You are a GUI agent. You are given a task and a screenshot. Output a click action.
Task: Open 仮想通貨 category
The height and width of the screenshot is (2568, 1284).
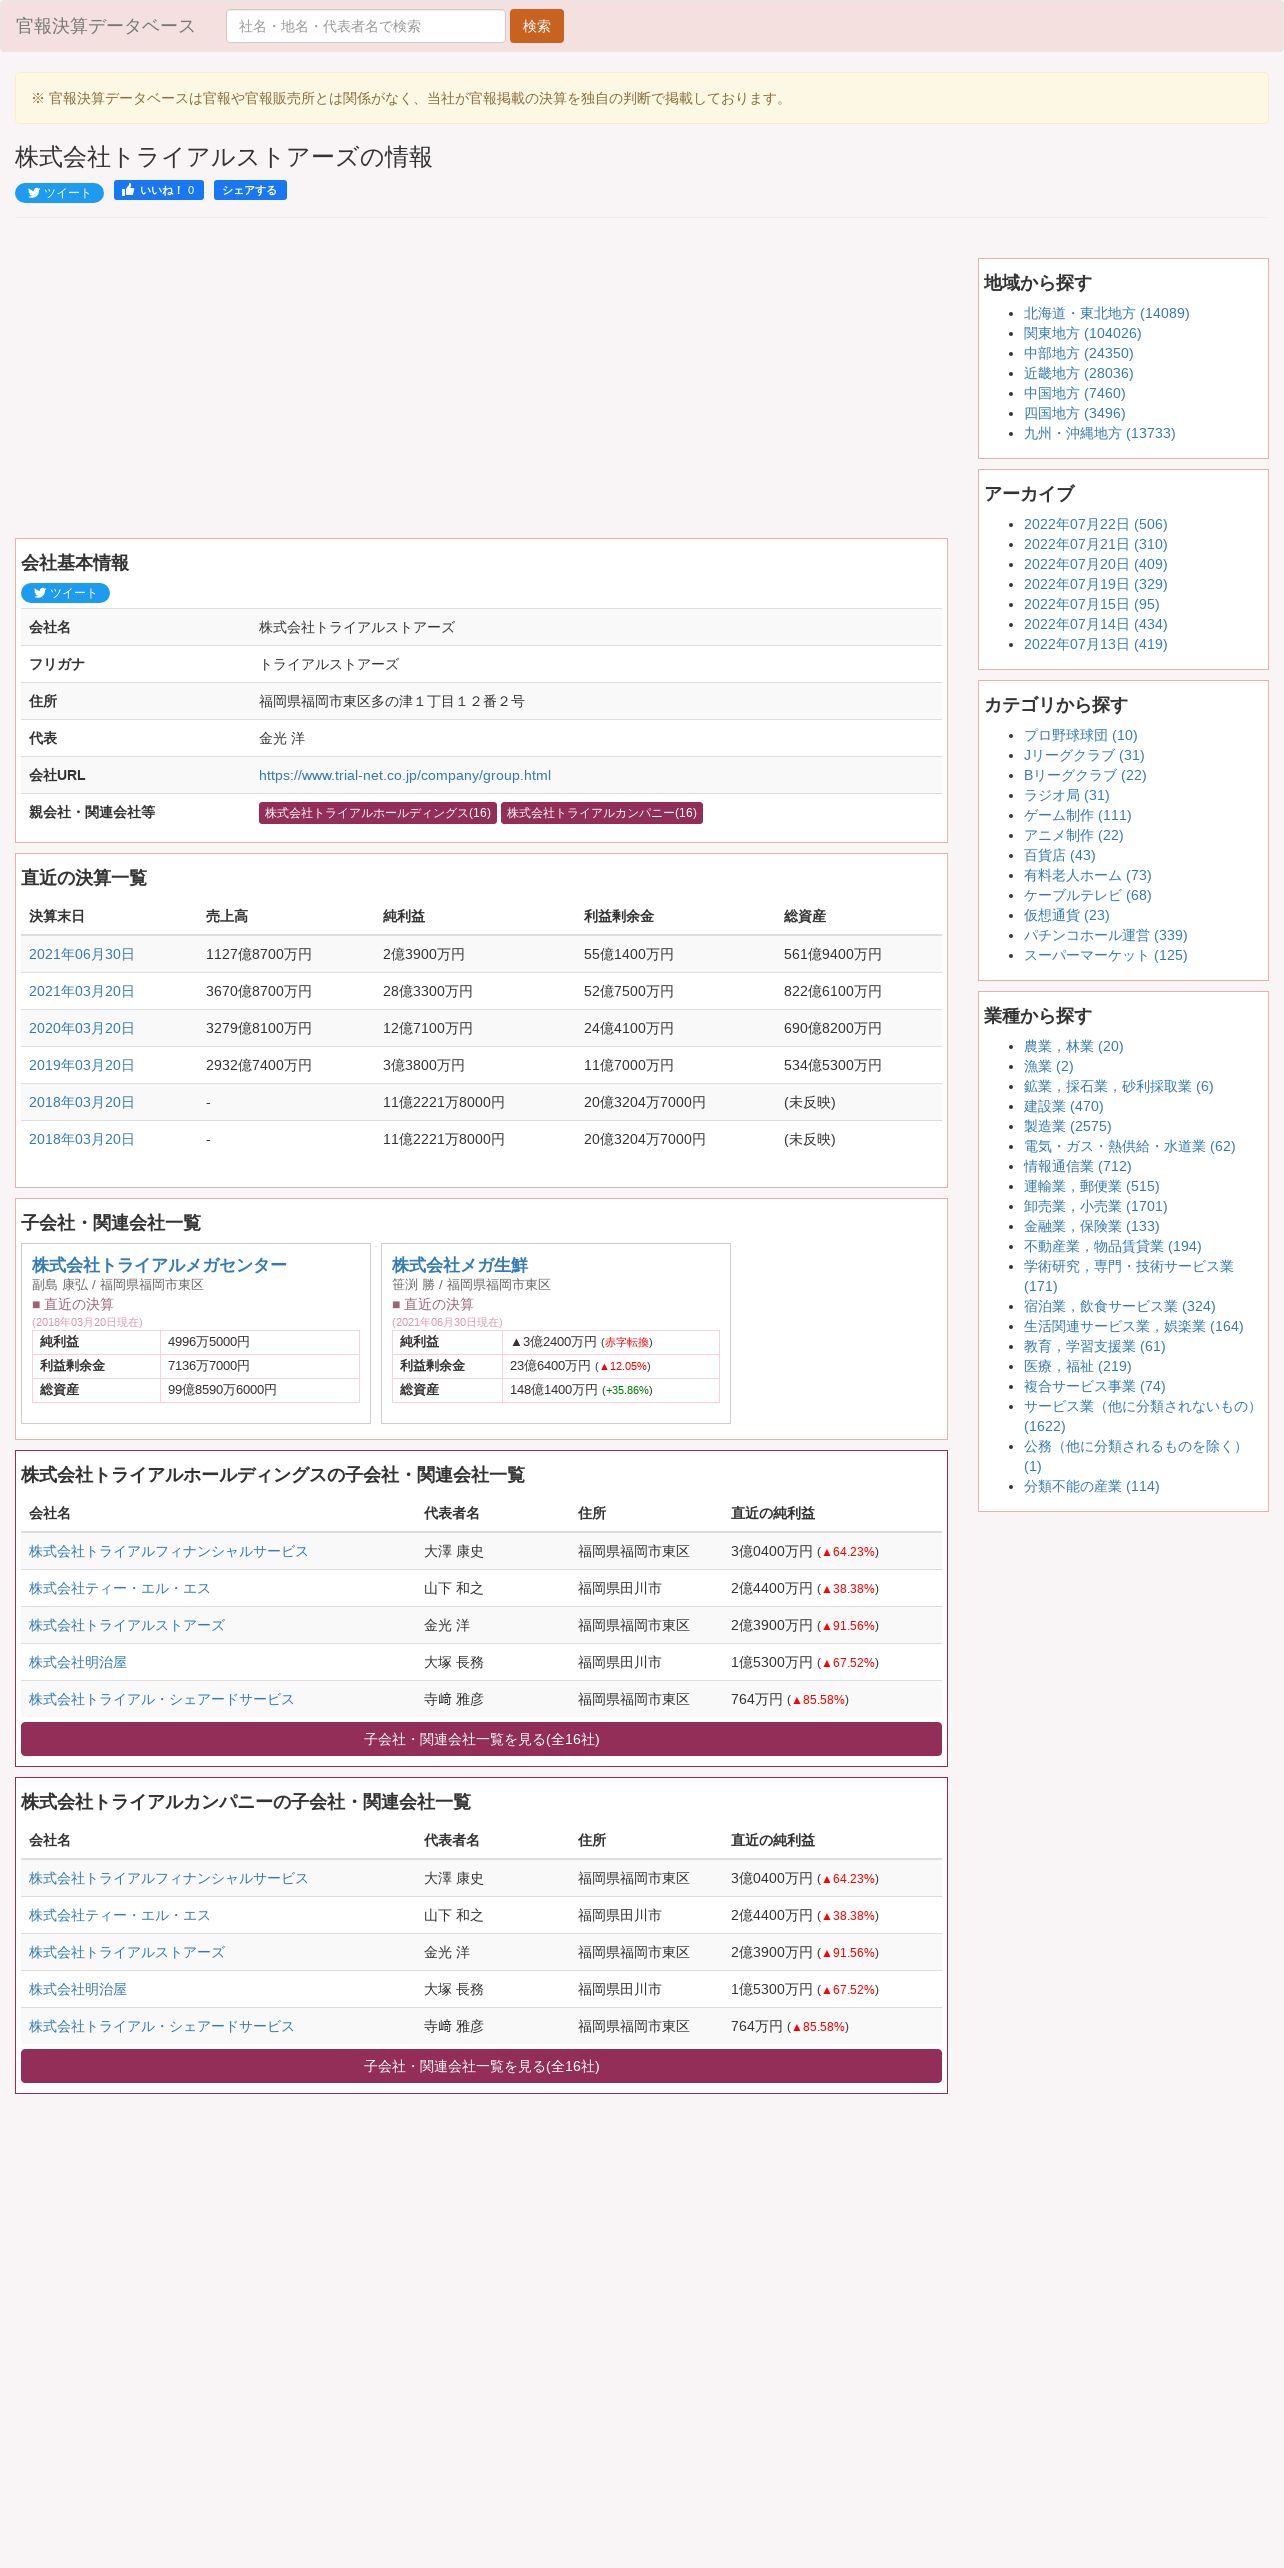pos(1066,915)
